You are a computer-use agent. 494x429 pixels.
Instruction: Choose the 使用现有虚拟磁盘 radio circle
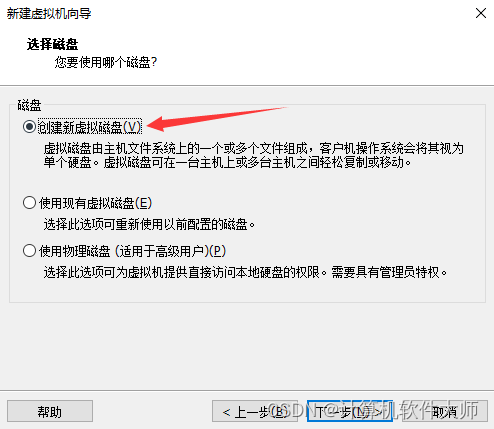pyautogui.click(x=29, y=203)
